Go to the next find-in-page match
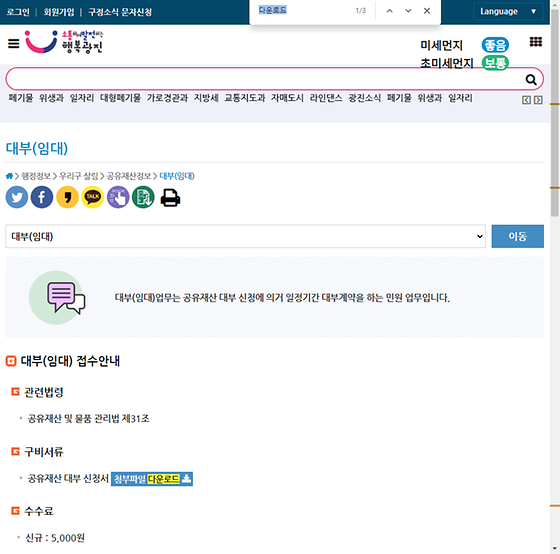560x554 pixels. tap(408, 11)
